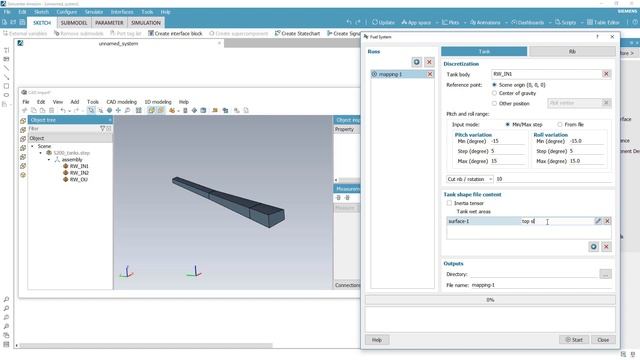Viewport: 640px width, 360px height.
Task: Click the text tool in left sidebar
Action: coord(6,50)
